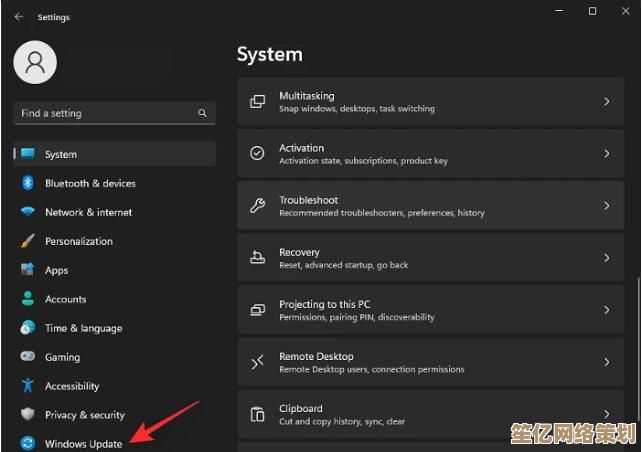Click 'Permissions, pairing PIN, discoverability' text
Viewport: 642px width, 452px height.
(357, 317)
